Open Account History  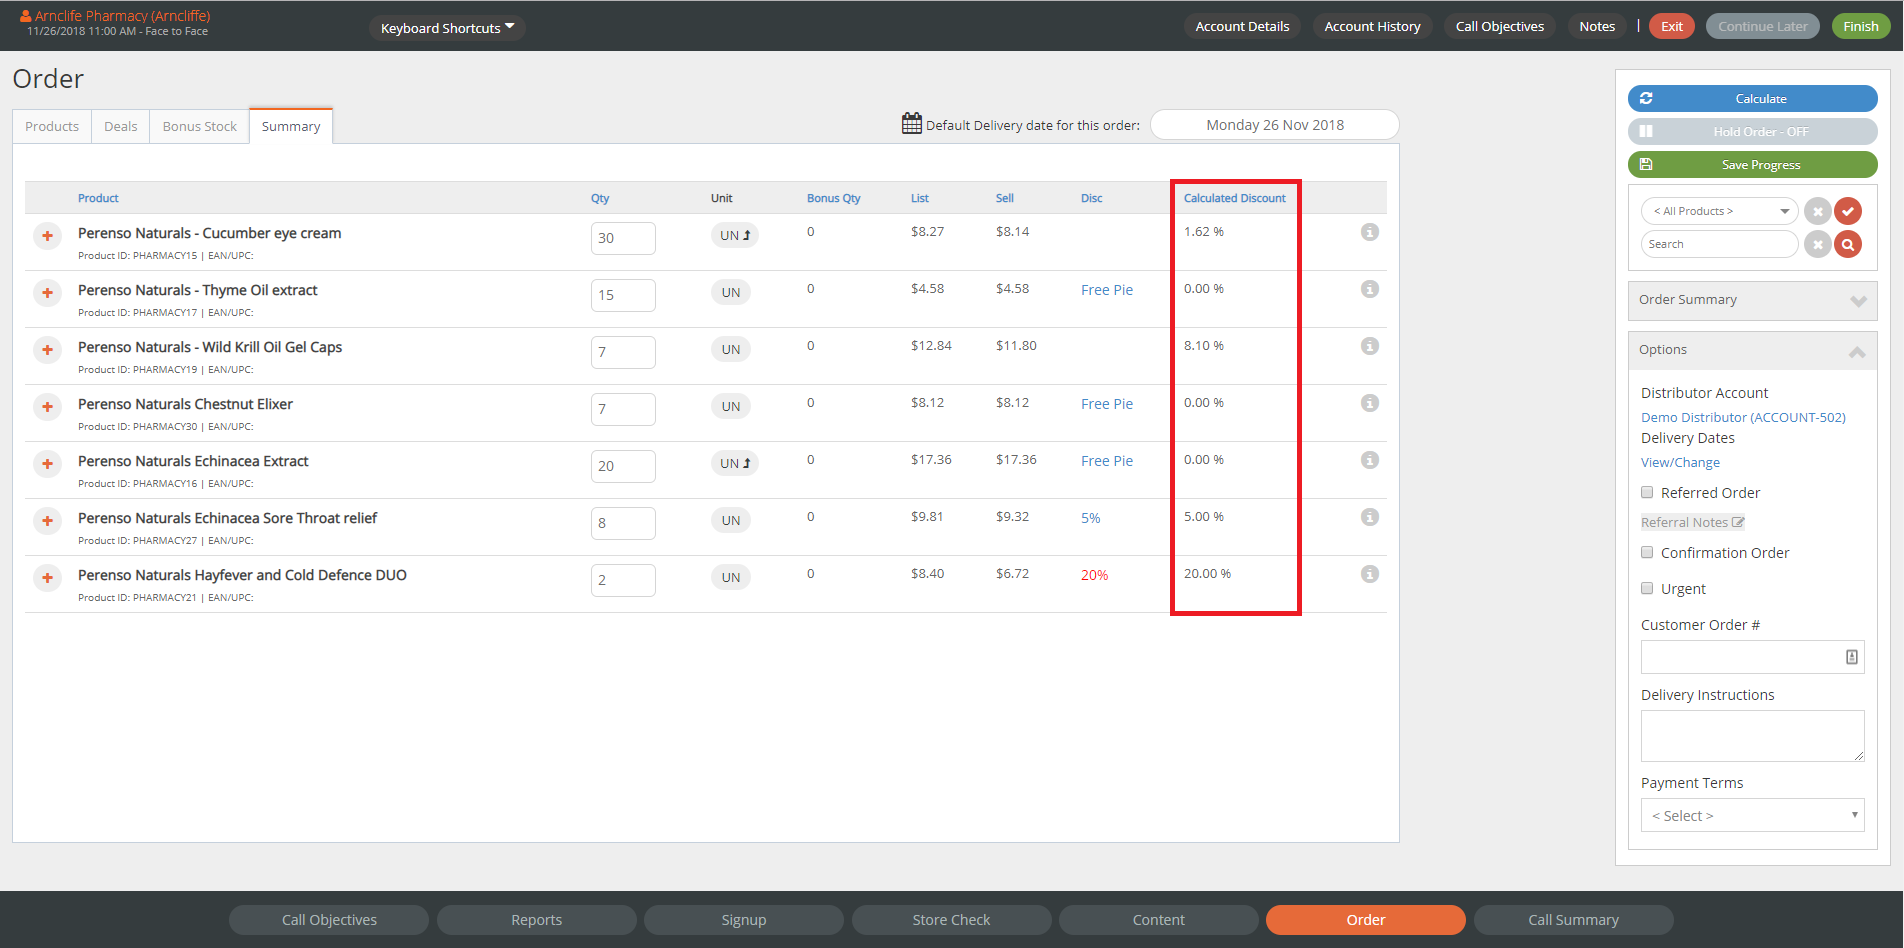(x=1372, y=27)
